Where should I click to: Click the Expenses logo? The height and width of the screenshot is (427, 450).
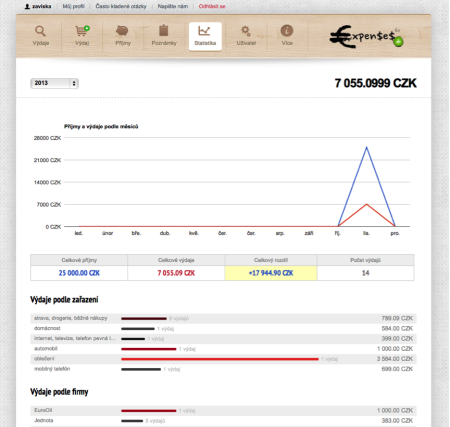pos(366,37)
